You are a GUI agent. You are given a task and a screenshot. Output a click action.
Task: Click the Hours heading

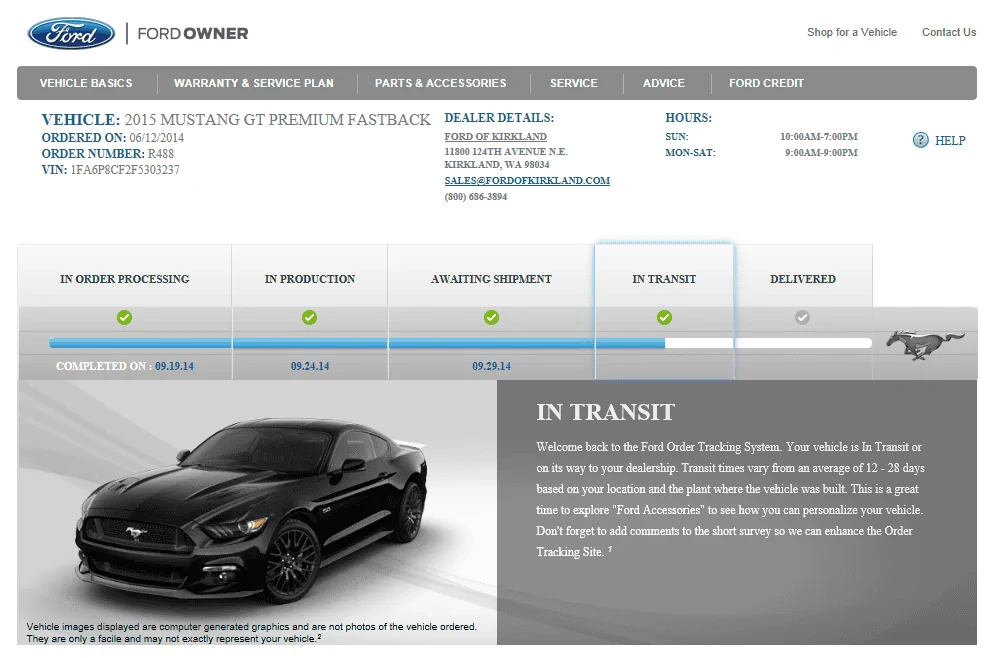[x=688, y=118]
